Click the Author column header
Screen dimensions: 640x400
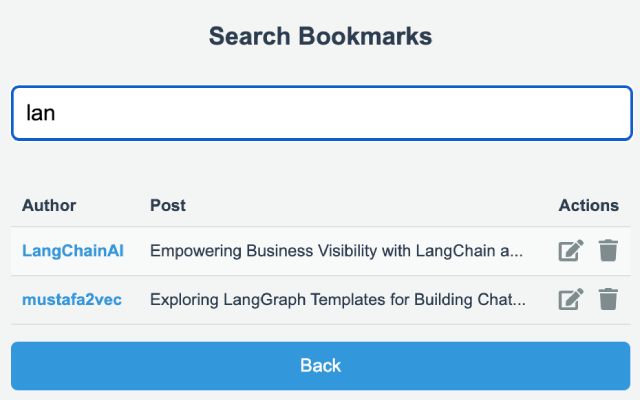click(49, 205)
